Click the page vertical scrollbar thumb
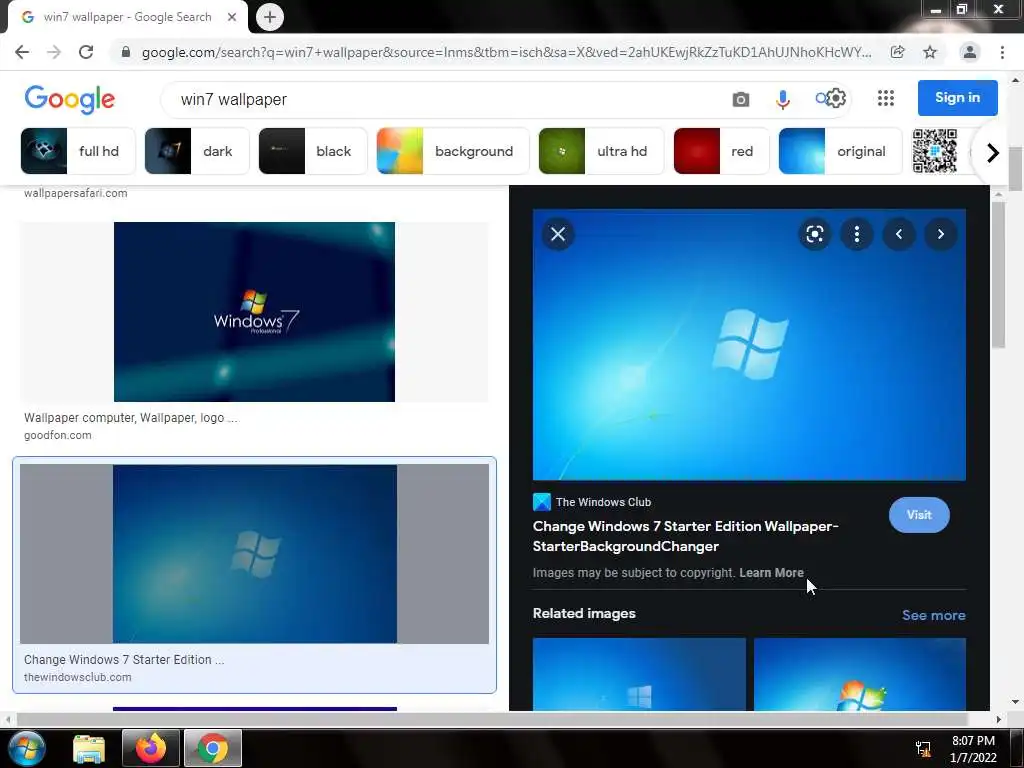 coord(1015,167)
